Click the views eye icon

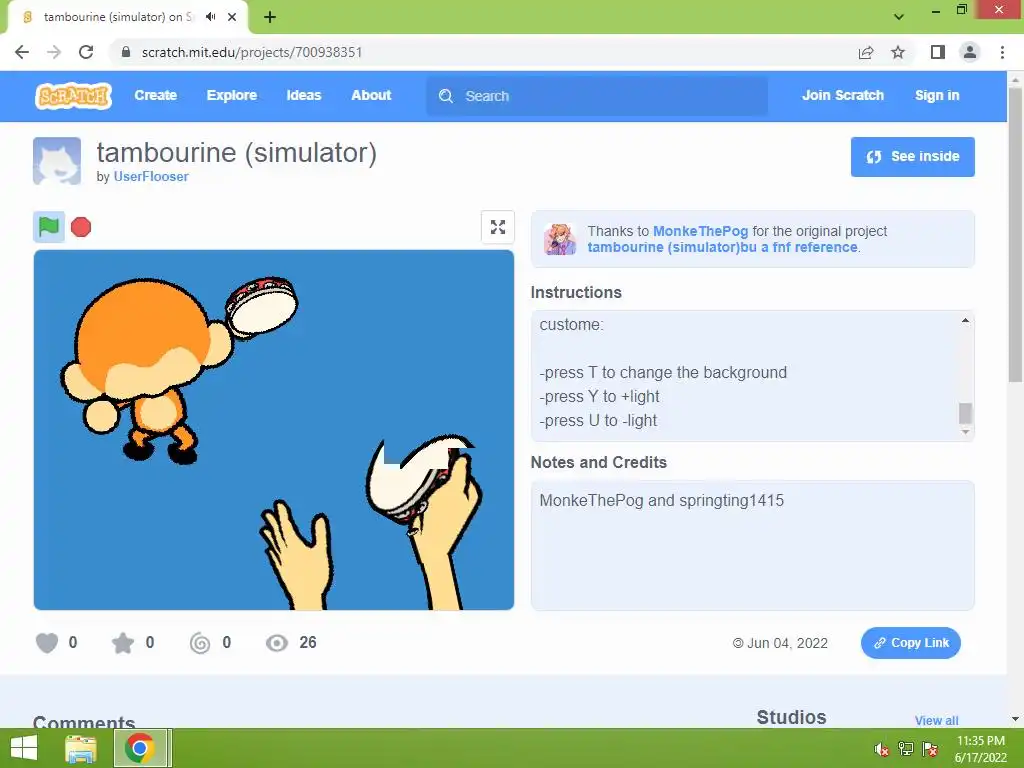pos(277,643)
